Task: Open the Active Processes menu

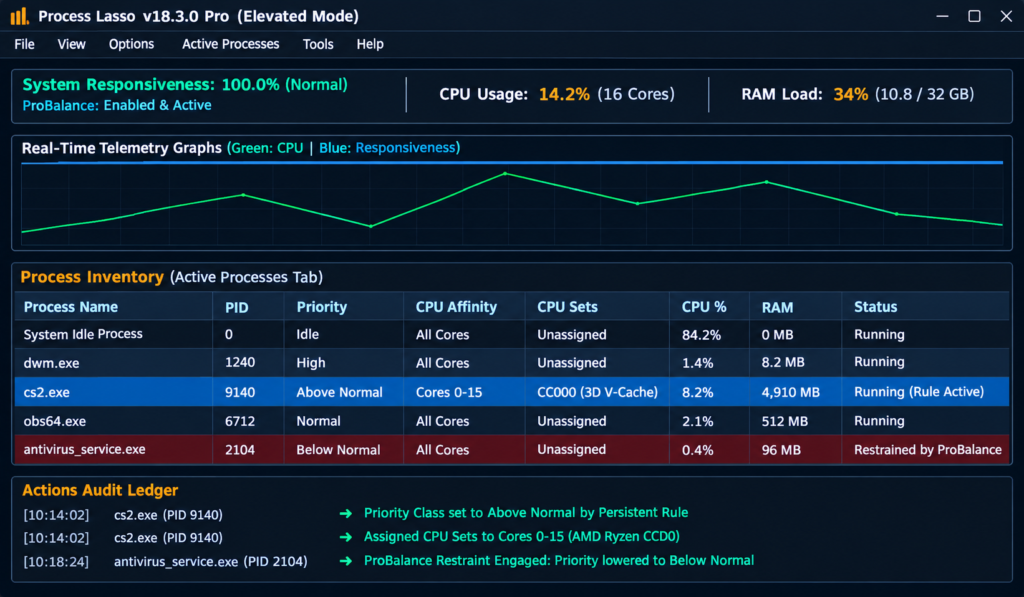Action: (231, 44)
